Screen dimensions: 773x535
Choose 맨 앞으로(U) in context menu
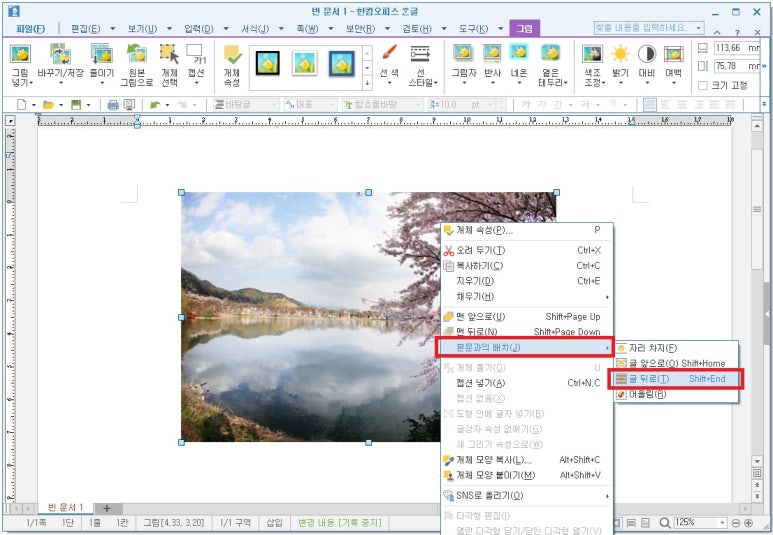pyautogui.click(x=527, y=317)
